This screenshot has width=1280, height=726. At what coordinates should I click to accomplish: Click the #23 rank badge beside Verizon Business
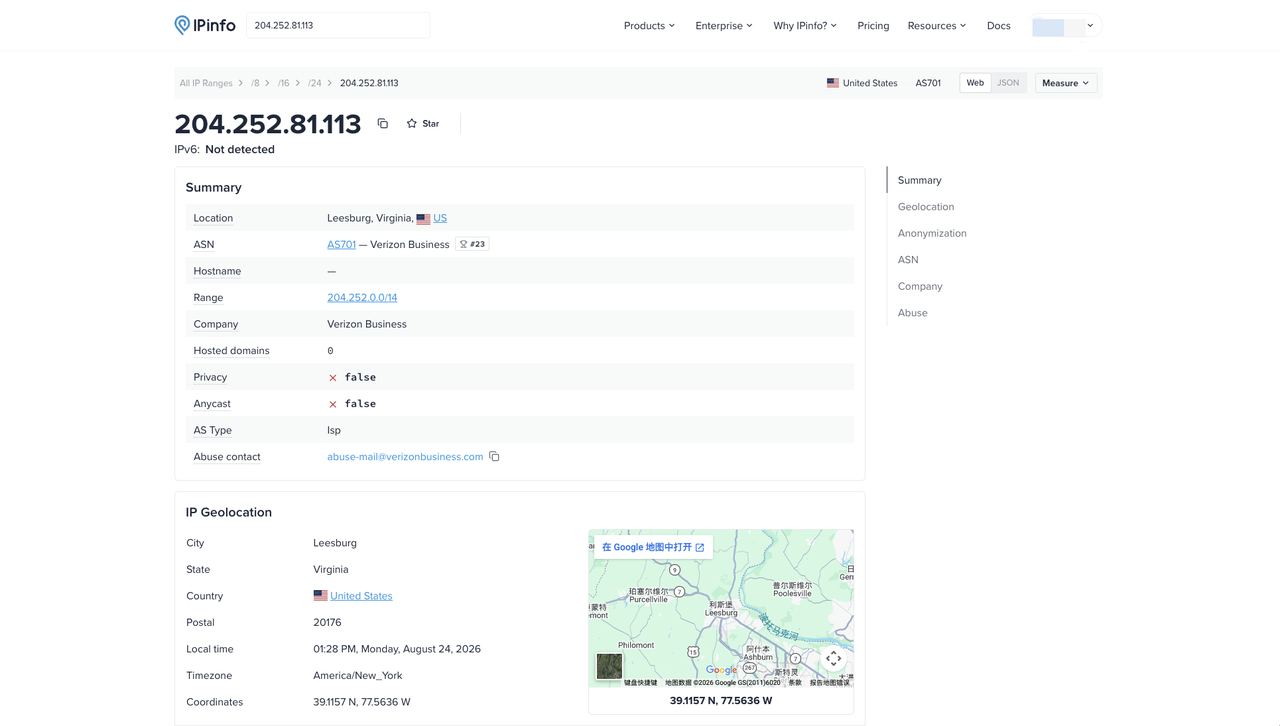pos(472,244)
